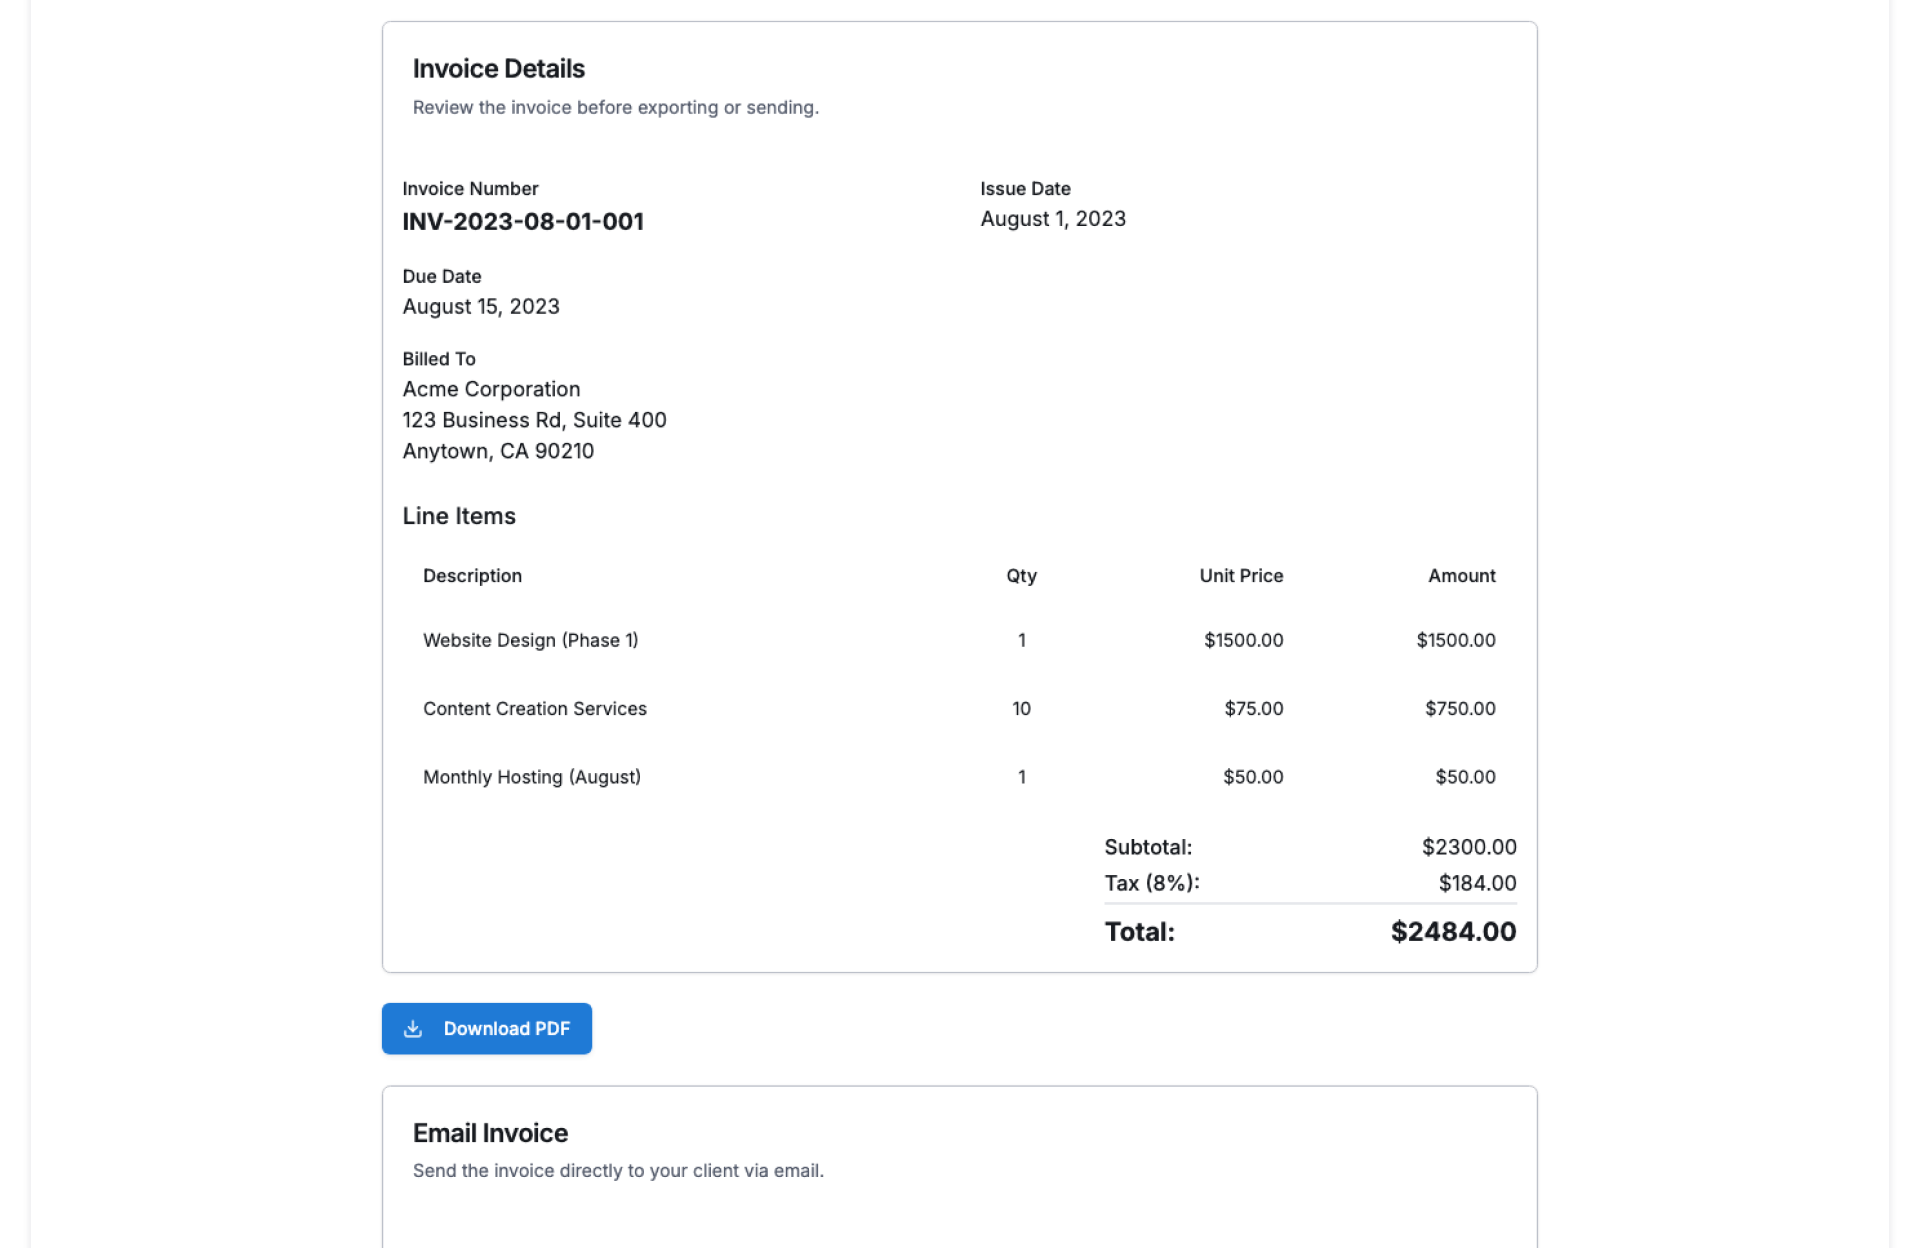This screenshot has height=1248, width=1920.
Task: Click the 123 Business Rd address line
Action: 534,420
